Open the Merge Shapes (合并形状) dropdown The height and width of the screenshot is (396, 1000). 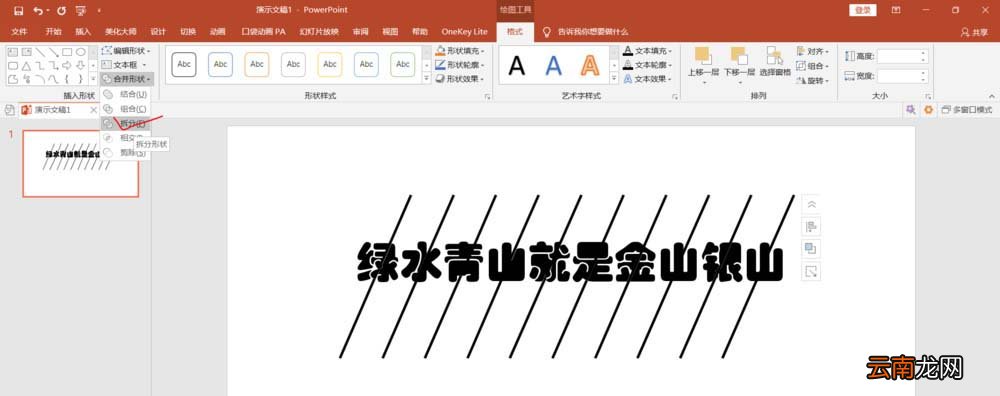(x=127, y=79)
